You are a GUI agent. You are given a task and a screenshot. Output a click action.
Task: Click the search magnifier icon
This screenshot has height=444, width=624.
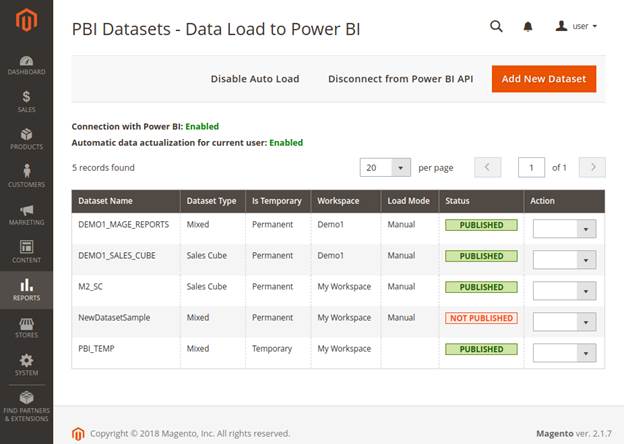pyautogui.click(x=496, y=26)
